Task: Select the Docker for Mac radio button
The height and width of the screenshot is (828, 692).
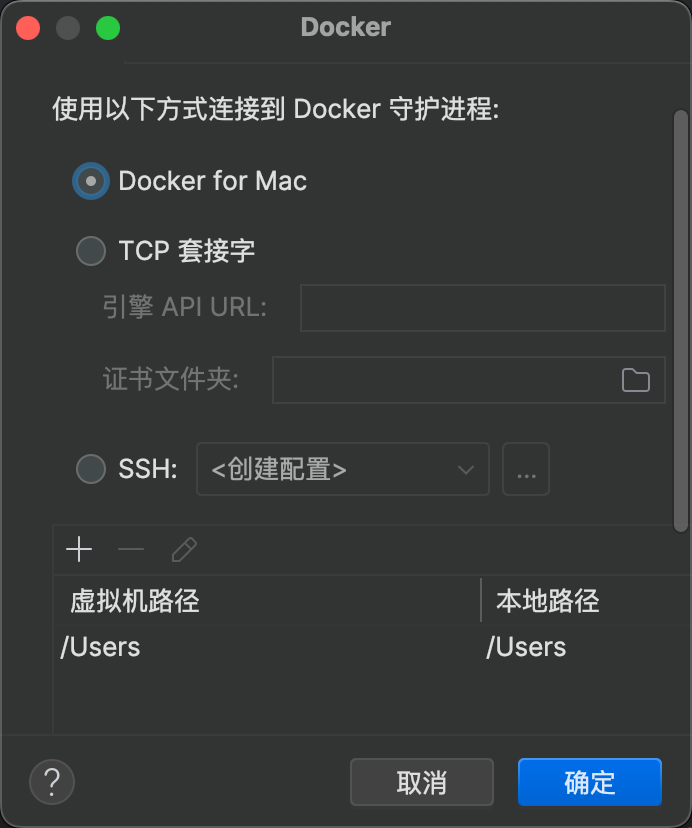Action: pyautogui.click(x=91, y=181)
